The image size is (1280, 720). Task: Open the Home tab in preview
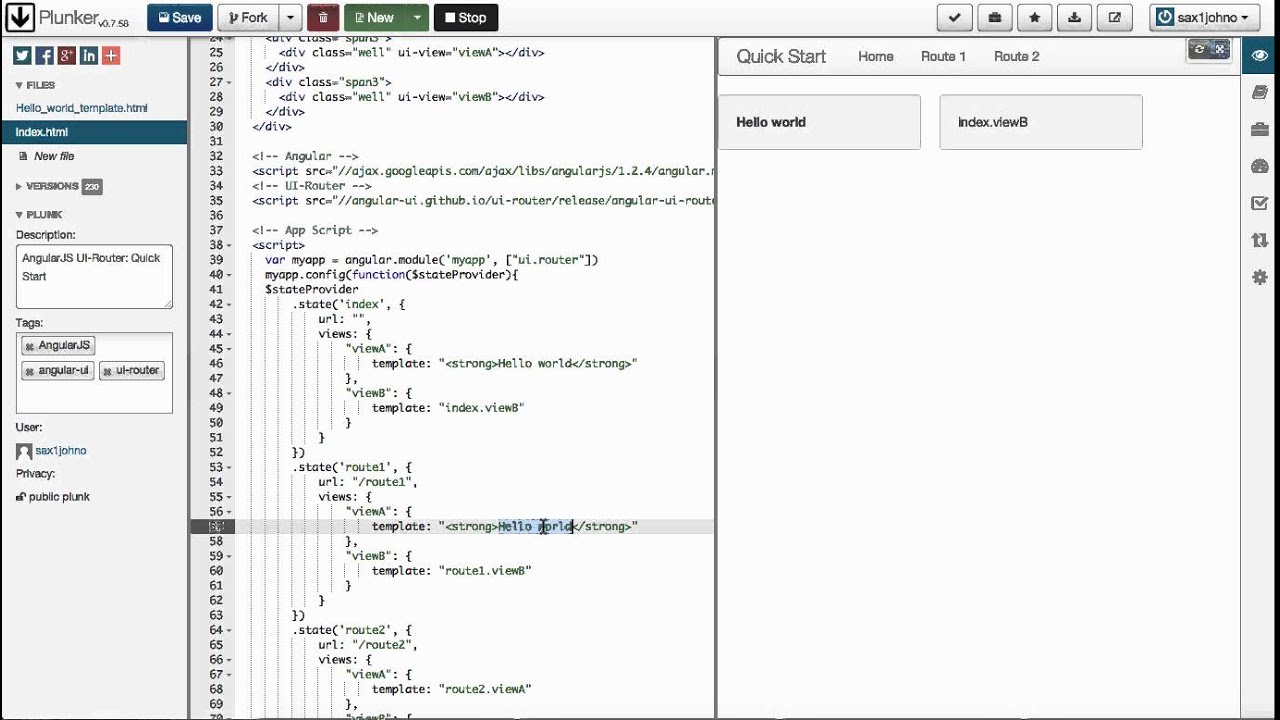875,56
